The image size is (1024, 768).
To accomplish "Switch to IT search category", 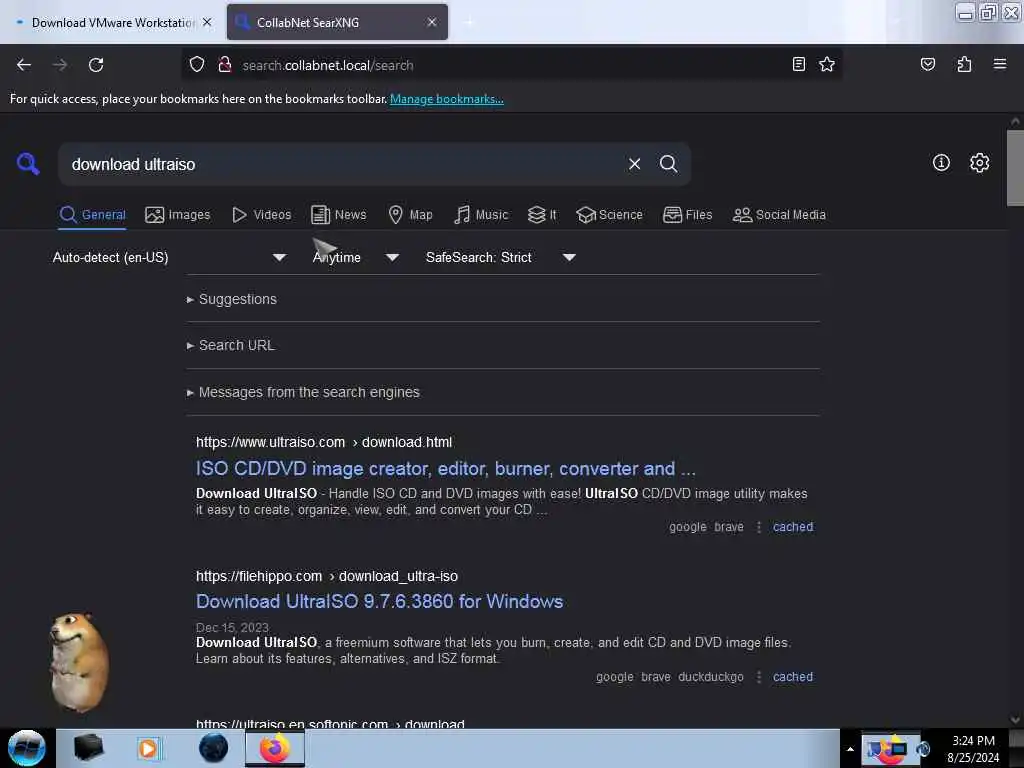I will [542, 215].
